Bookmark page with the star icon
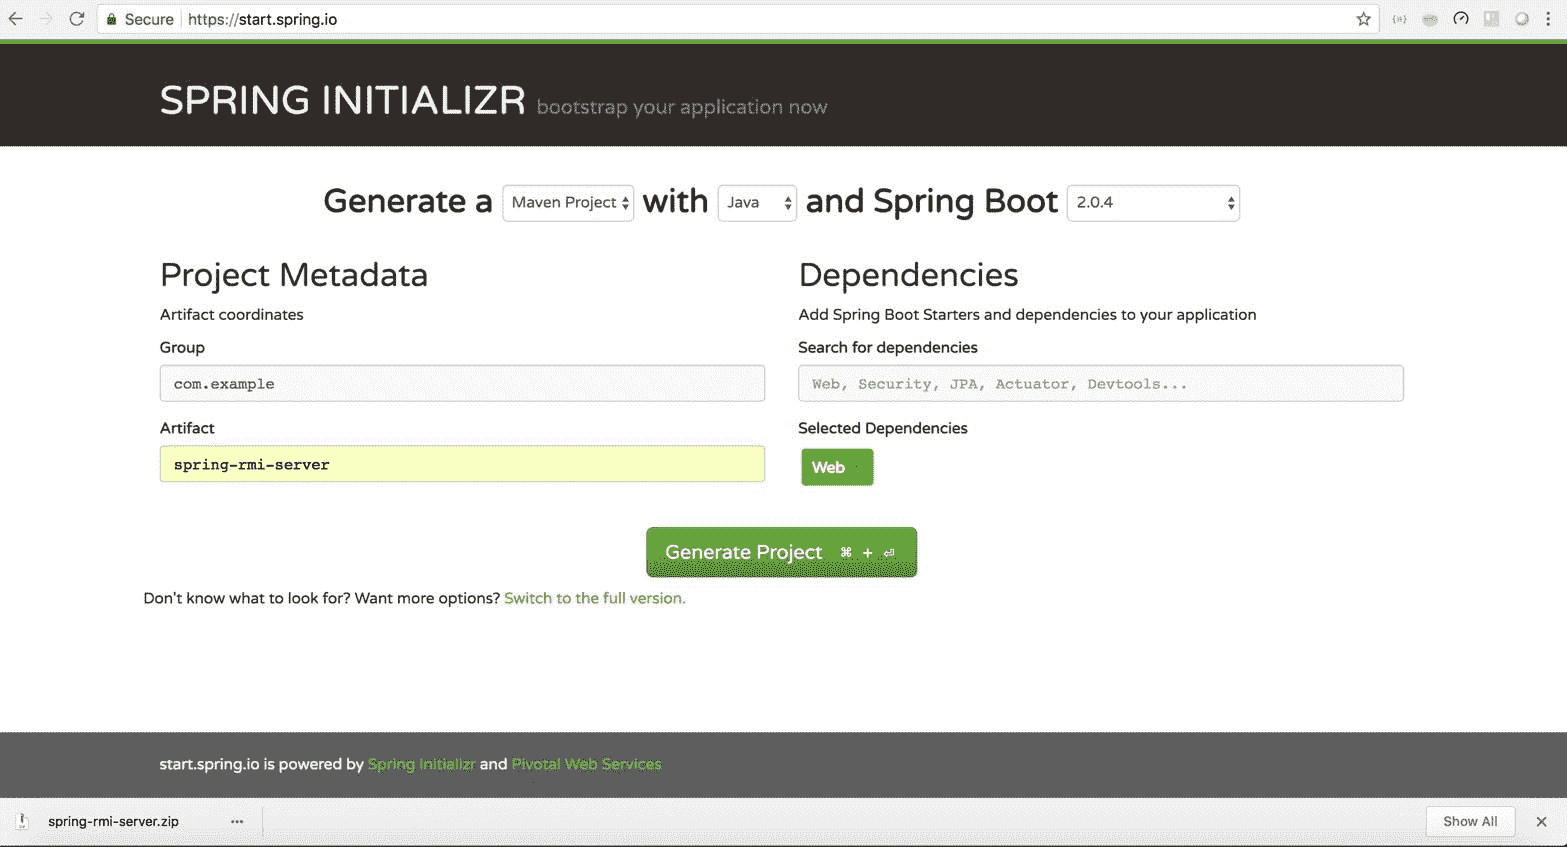The width and height of the screenshot is (1567, 847). (x=1363, y=19)
